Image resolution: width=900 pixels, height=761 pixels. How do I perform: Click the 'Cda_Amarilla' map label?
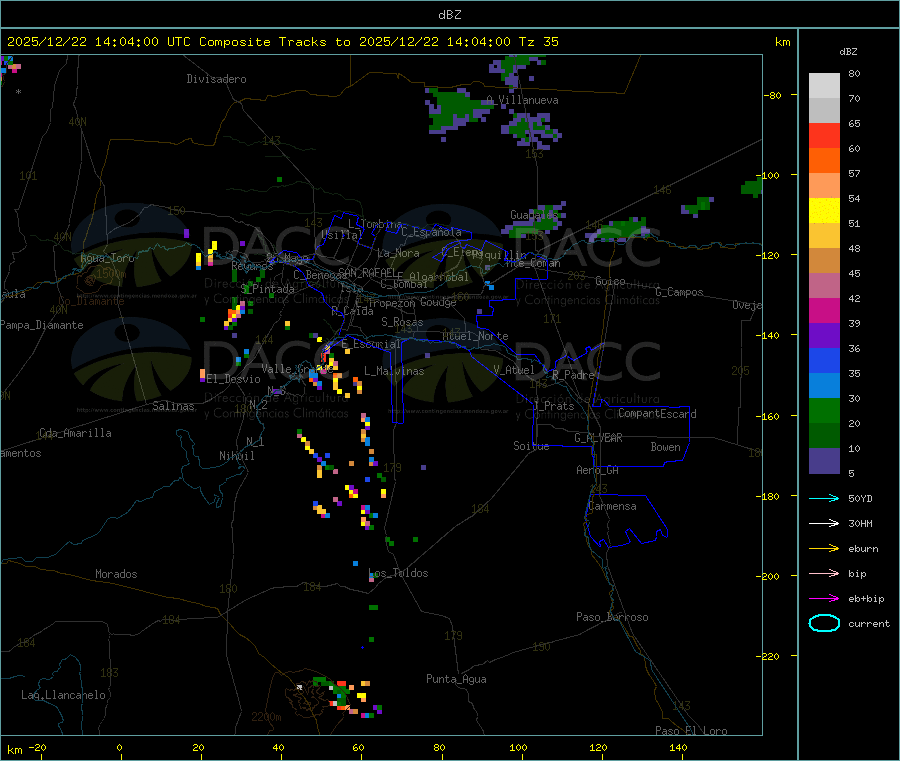(75, 433)
